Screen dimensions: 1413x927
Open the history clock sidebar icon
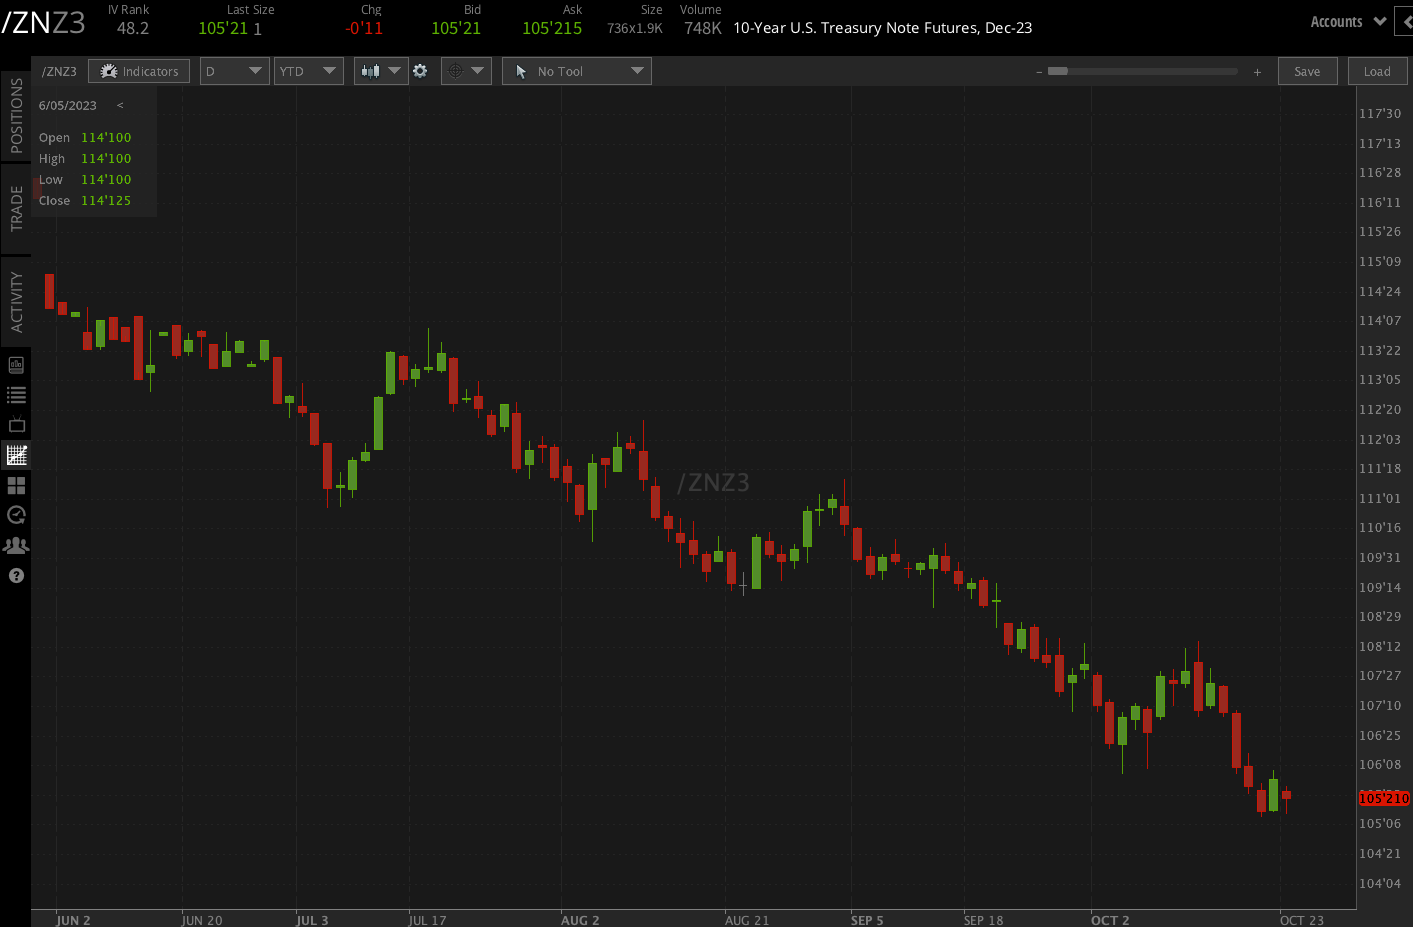tap(16, 515)
